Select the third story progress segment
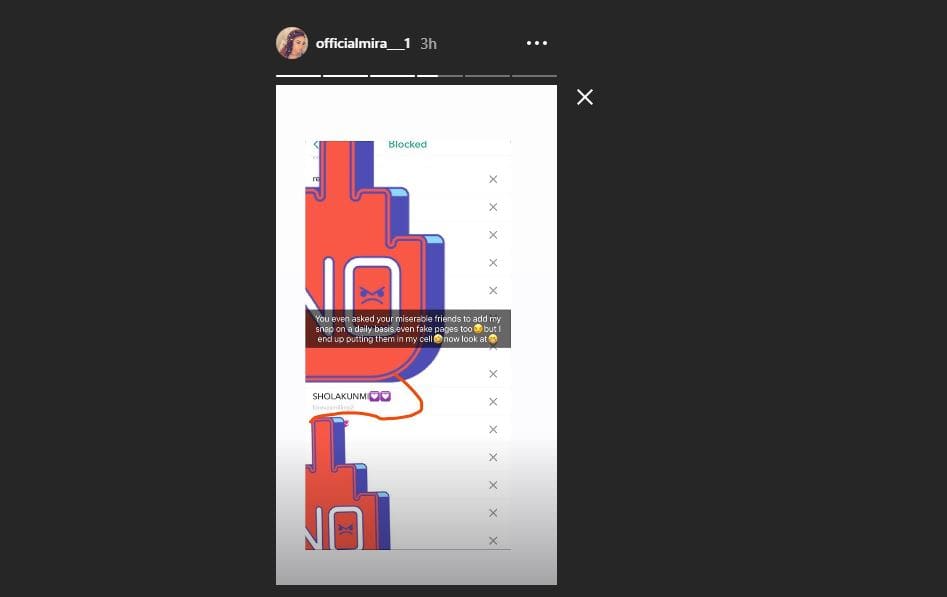The width and height of the screenshot is (947, 597). tap(393, 76)
